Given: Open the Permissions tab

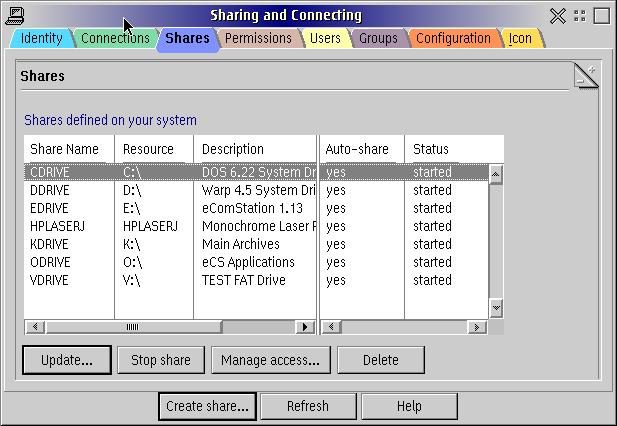Looking at the screenshot, I should pos(258,39).
